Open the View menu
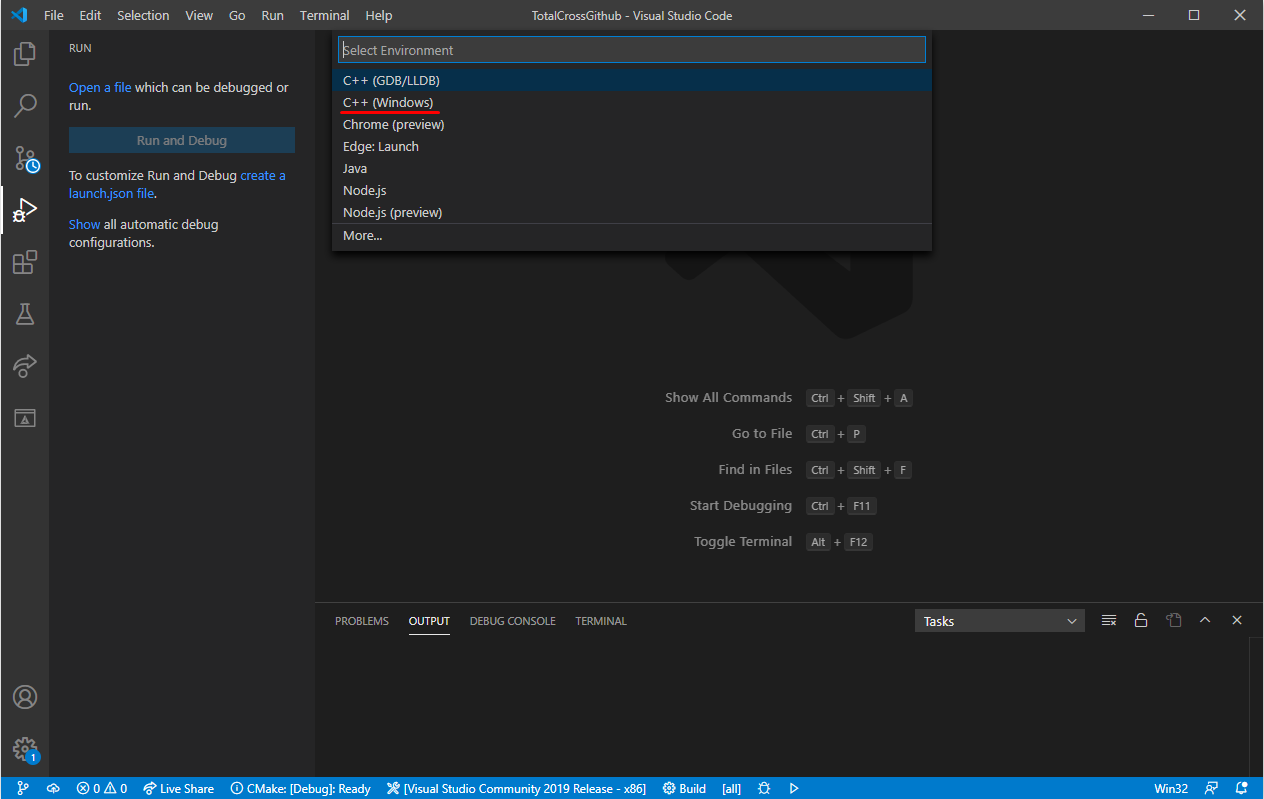Image resolution: width=1264 pixels, height=799 pixels. tap(199, 15)
